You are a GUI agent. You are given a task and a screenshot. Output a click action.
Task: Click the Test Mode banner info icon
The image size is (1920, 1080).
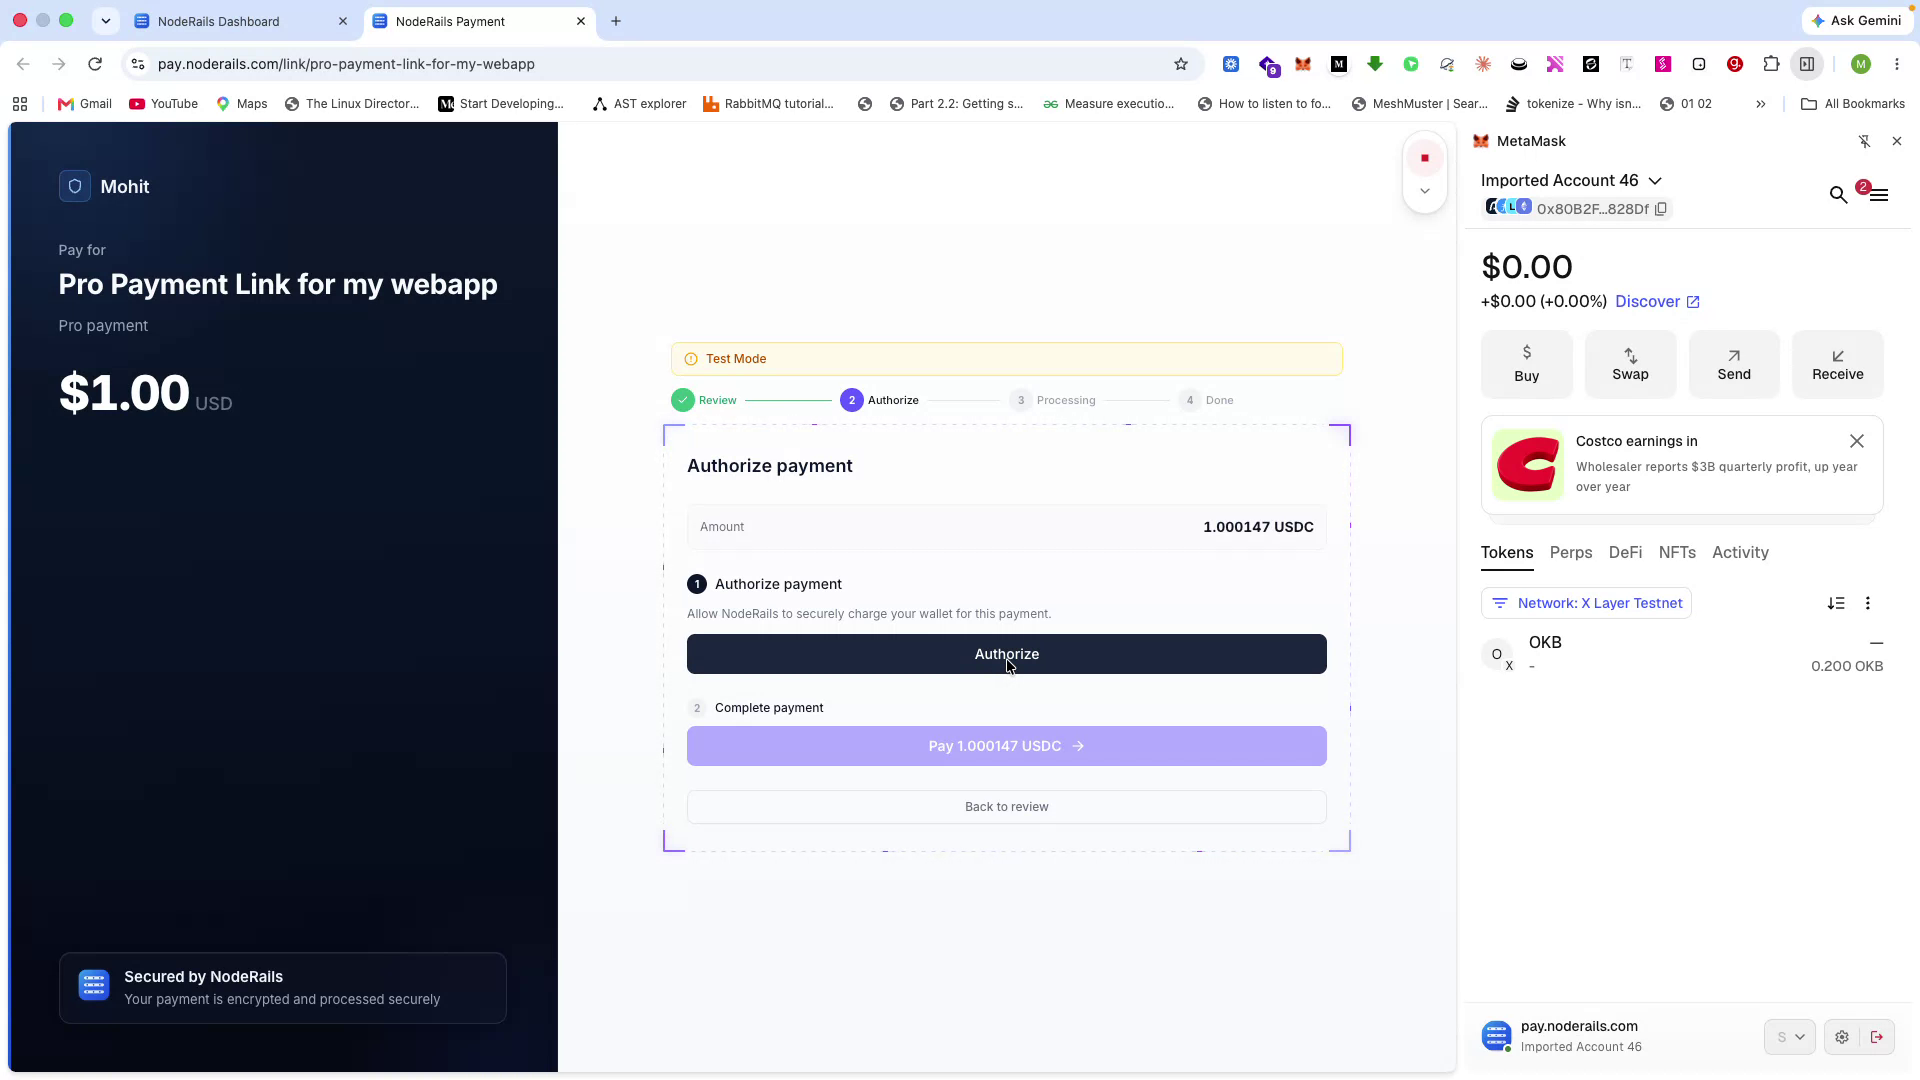point(691,359)
